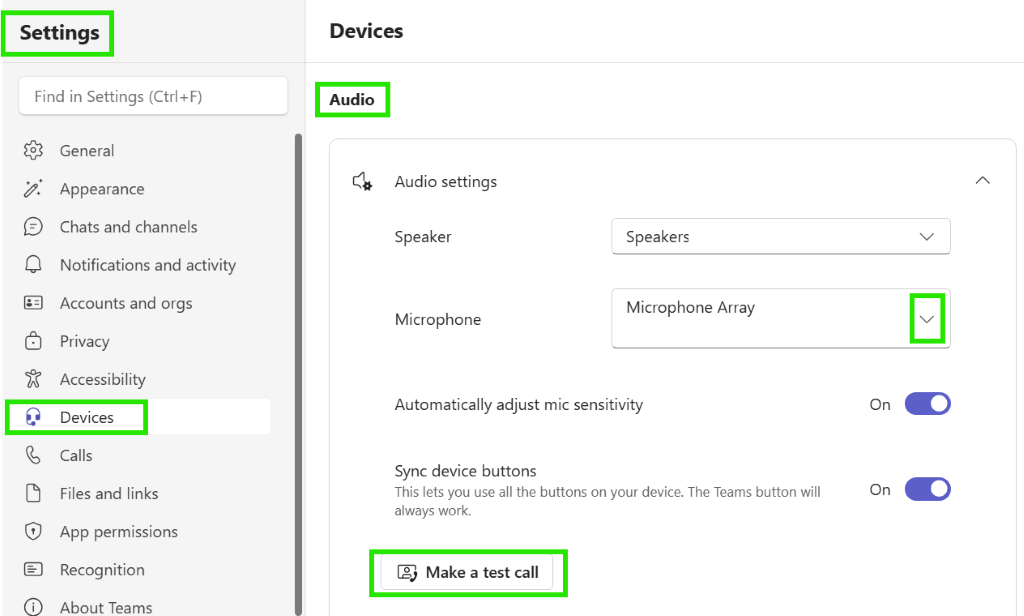Click the General gear icon
The height and width of the screenshot is (616, 1024).
[33, 150]
